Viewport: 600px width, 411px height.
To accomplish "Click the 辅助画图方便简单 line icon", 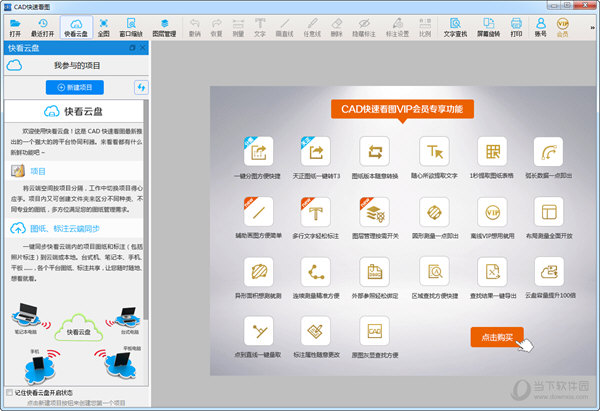I will 258,212.
